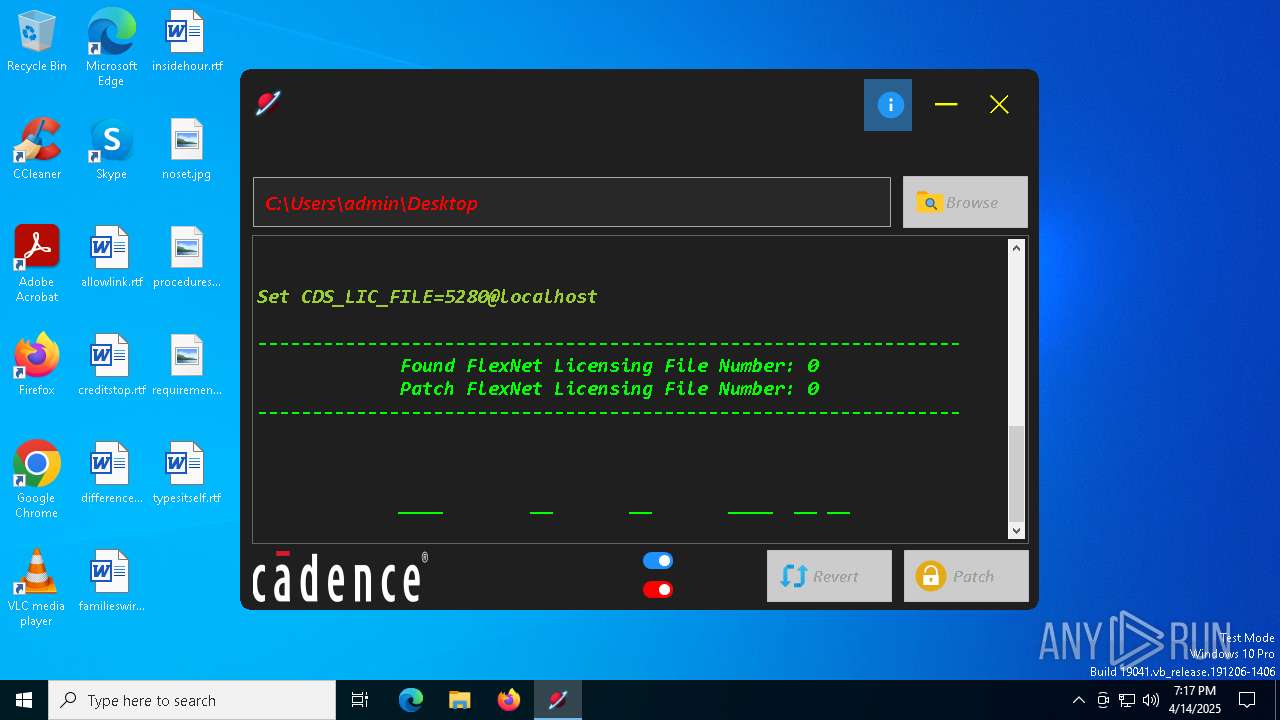Open procedures image file on desktop

pos(187,258)
